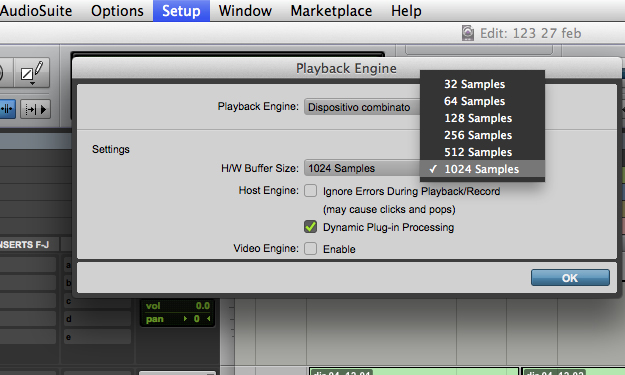Open the Window menu
The height and width of the screenshot is (375, 625).
pos(245,11)
